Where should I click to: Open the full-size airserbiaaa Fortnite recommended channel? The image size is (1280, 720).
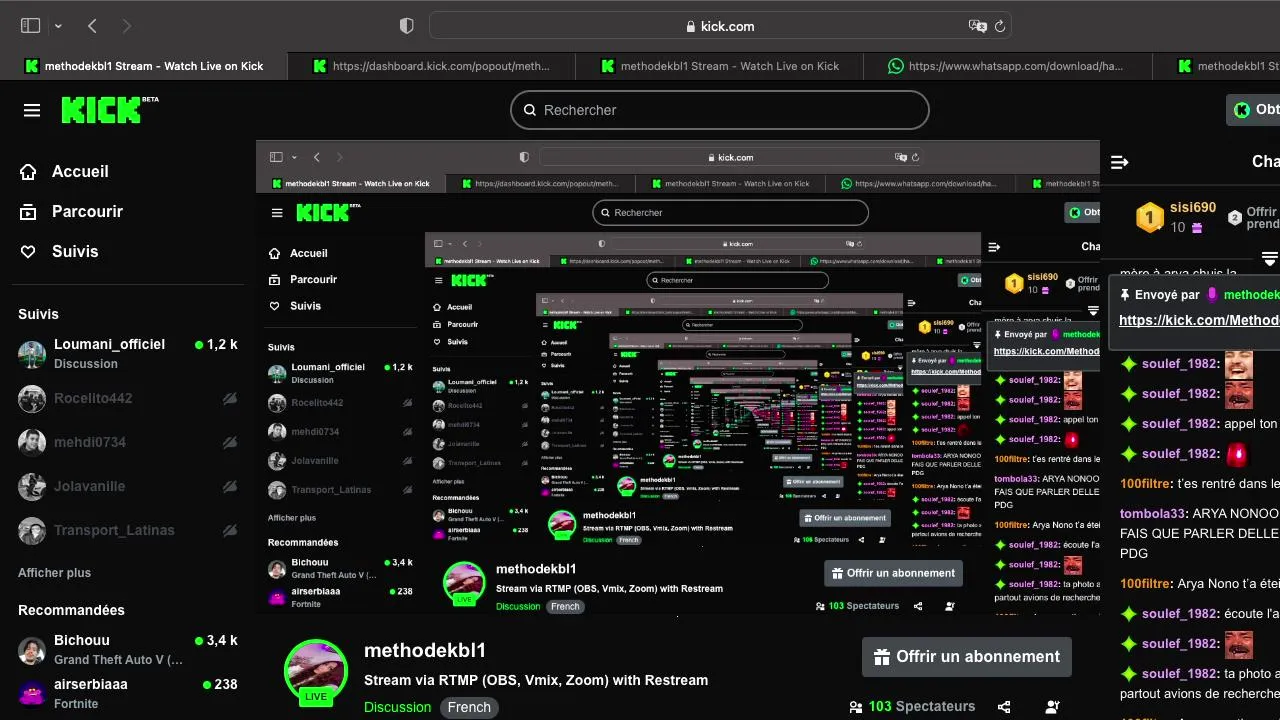[x=128, y=694]
